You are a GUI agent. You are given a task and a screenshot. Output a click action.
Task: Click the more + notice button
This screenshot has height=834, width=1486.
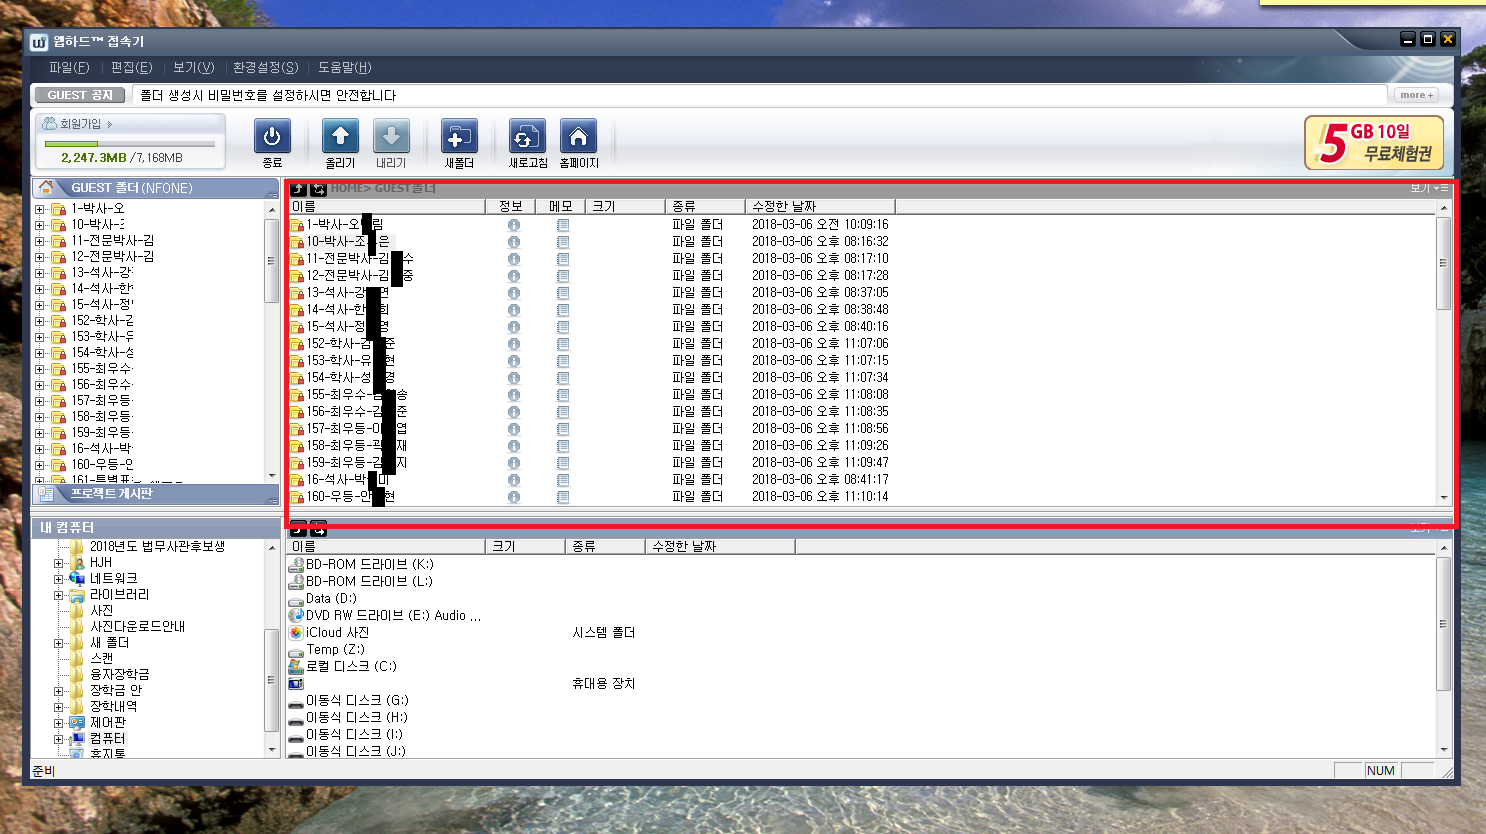[x=1417, y=95]
